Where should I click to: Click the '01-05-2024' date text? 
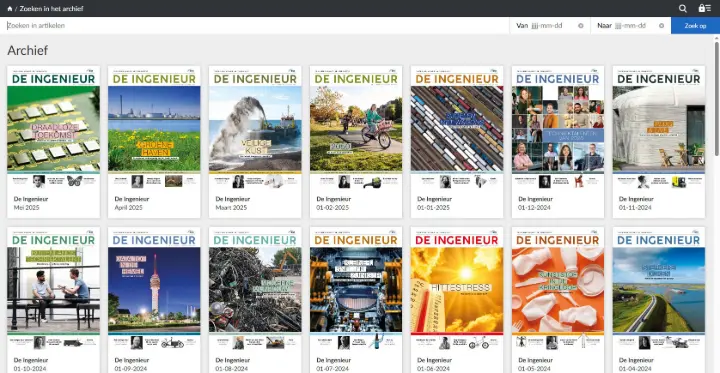(534, 368)
